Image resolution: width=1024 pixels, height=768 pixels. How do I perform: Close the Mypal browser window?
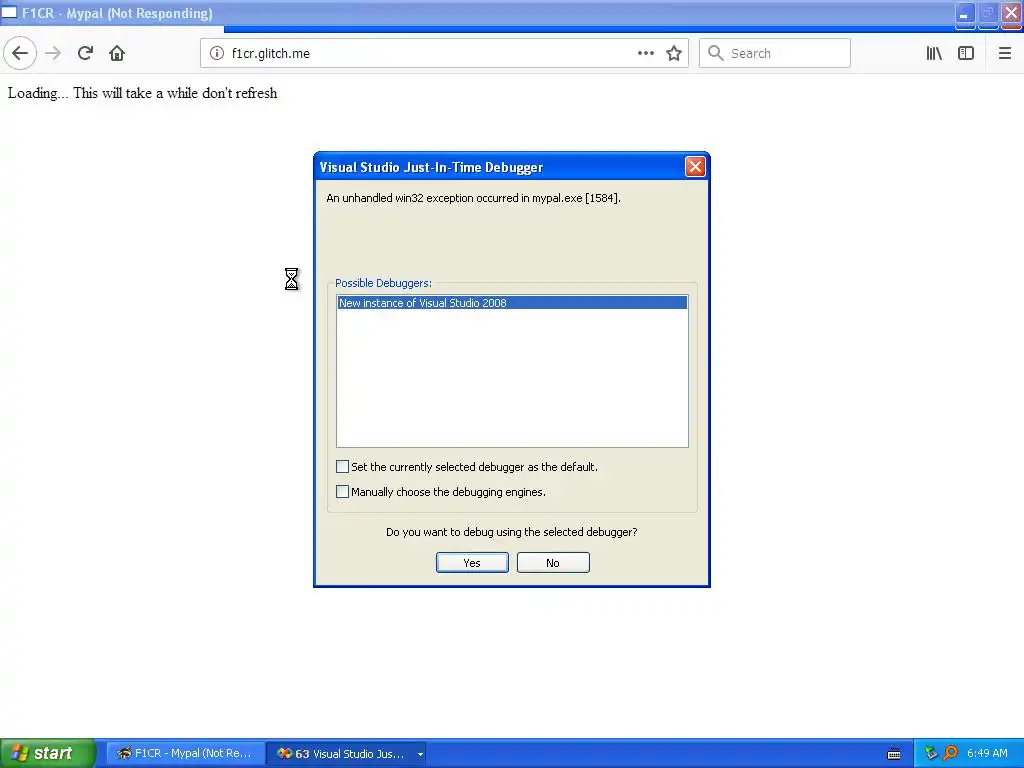click(1012, 14)
